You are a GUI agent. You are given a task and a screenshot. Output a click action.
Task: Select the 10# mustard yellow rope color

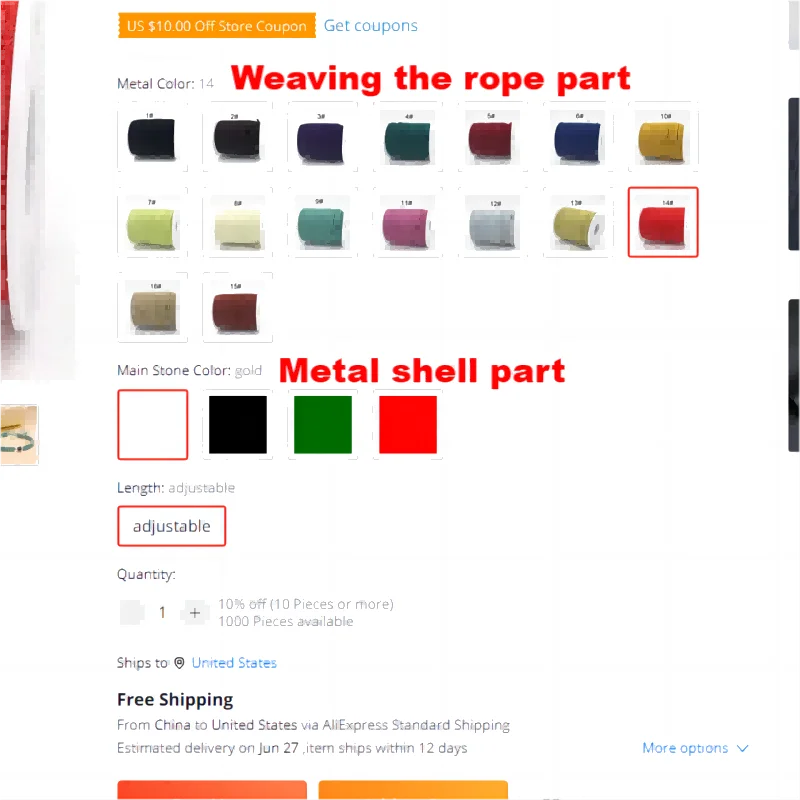pos(663,137)
